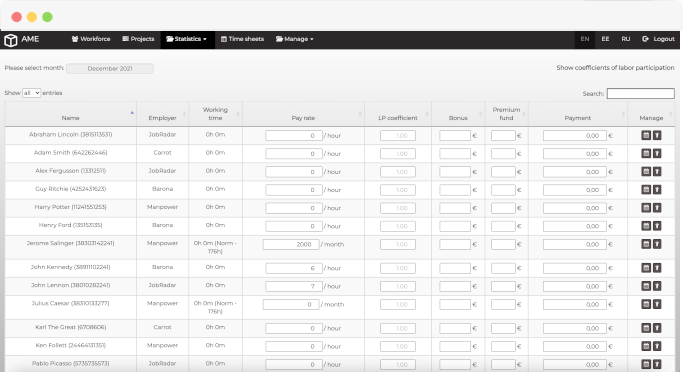Click John Kennedy's pay rate field
The width and height of the screenshot is (683, 372).
294,268
